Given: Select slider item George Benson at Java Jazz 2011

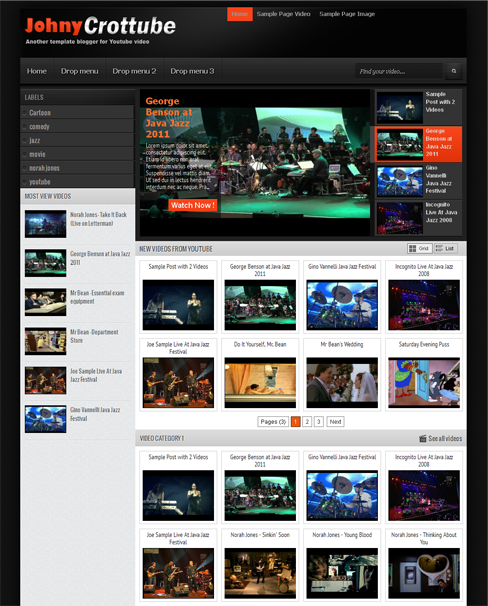Looking at the screenshot, I should pos(418,144).
